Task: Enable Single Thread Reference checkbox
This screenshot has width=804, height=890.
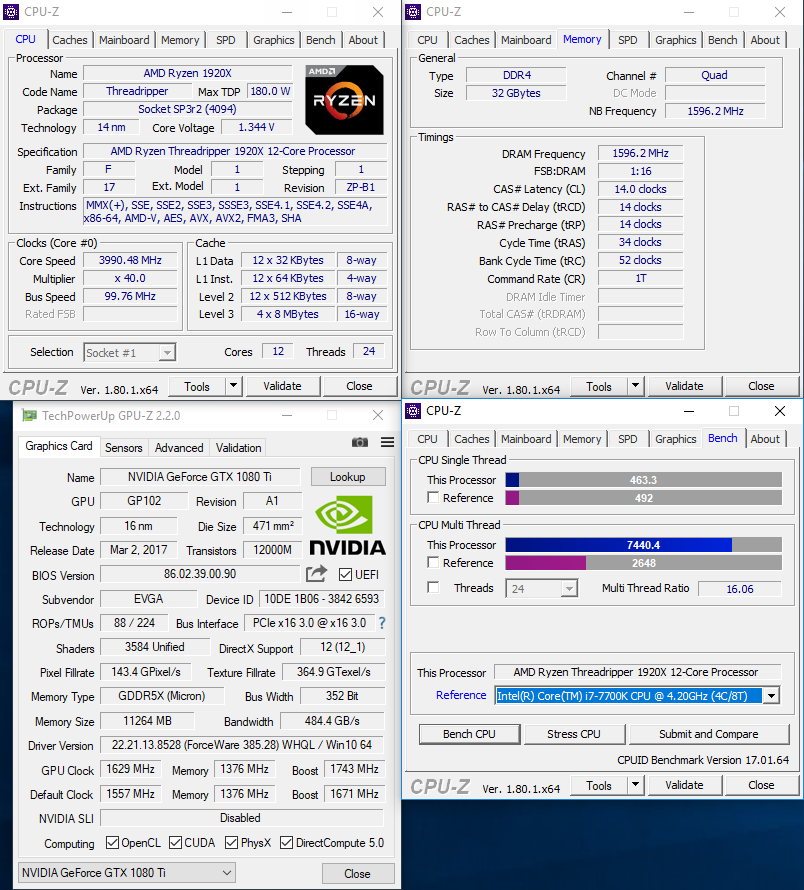Action: 433,497
